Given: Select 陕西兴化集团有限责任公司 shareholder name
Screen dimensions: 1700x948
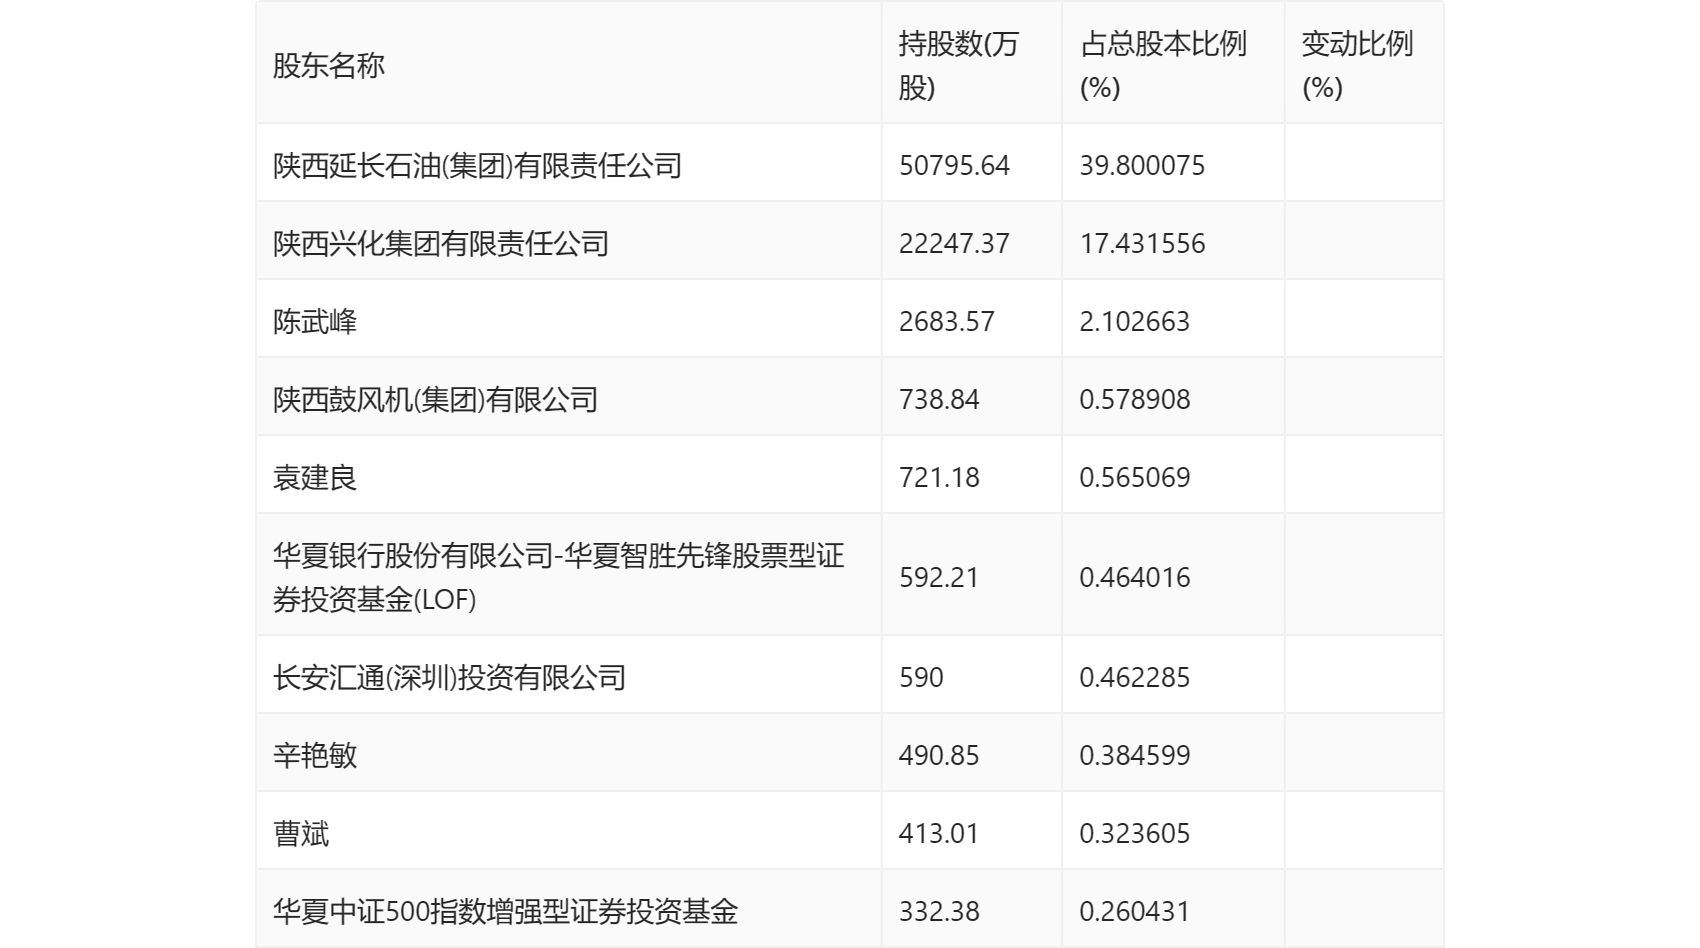Looking at the screenshot, I should [x=441, y=243].
